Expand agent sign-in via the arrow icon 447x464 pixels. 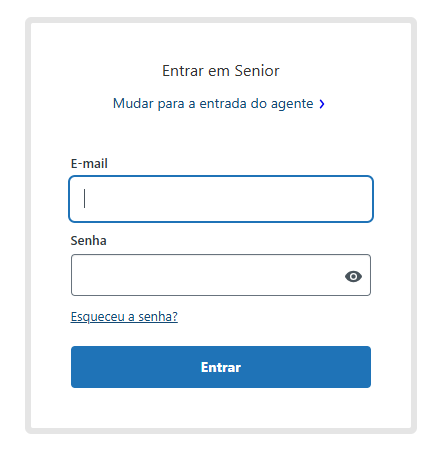322,104
